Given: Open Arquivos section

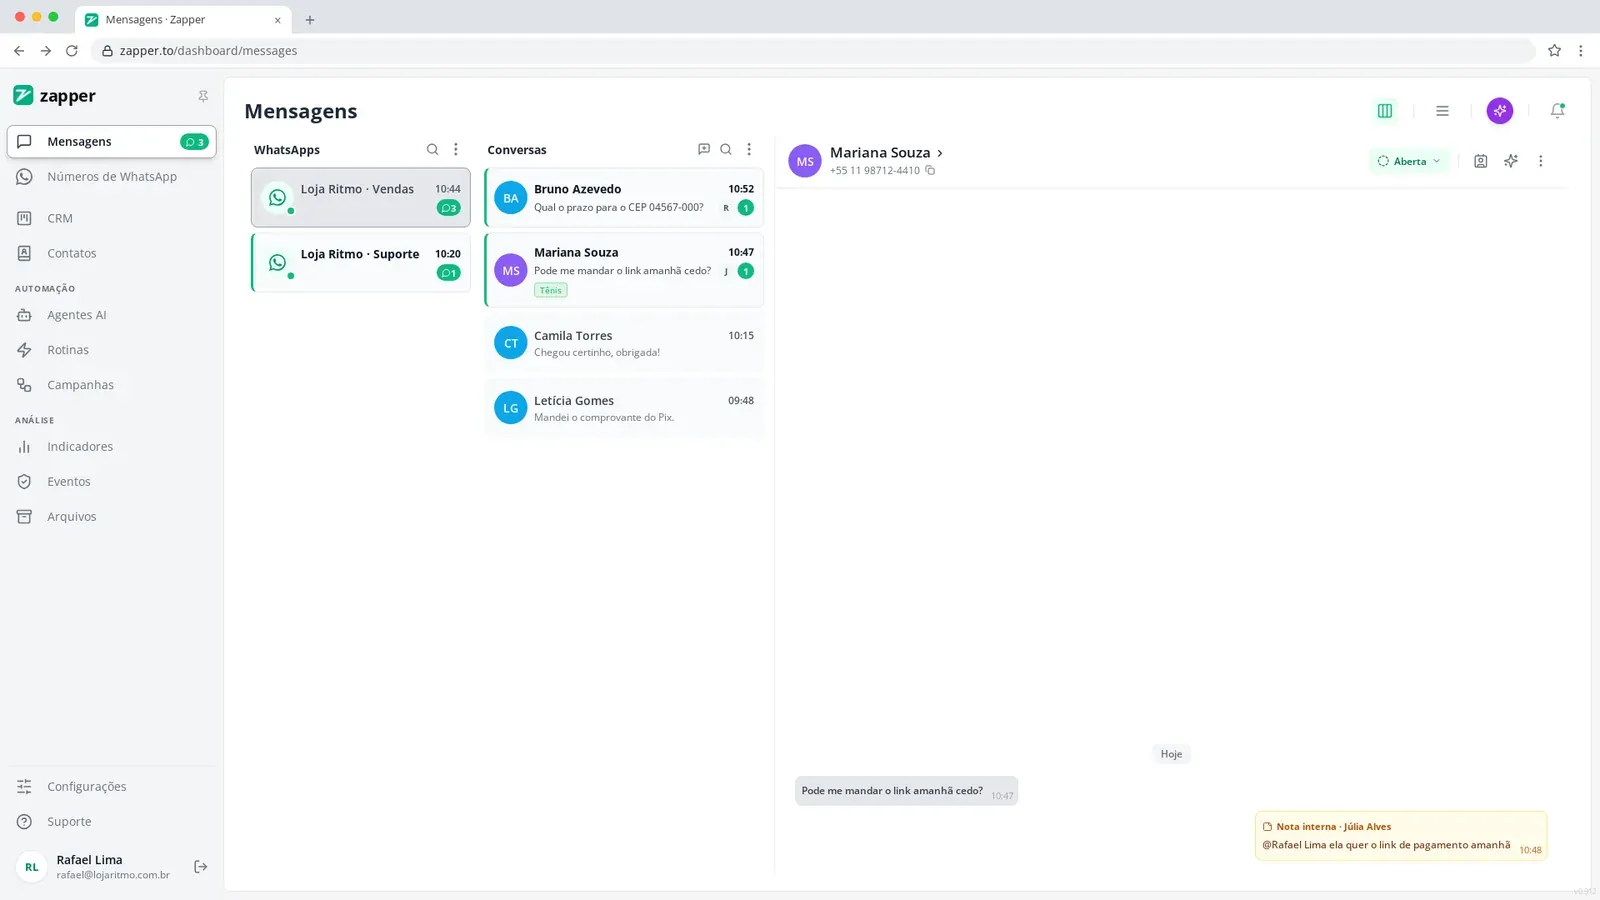Looking at the screenshot, I should [x=111, y=517].
